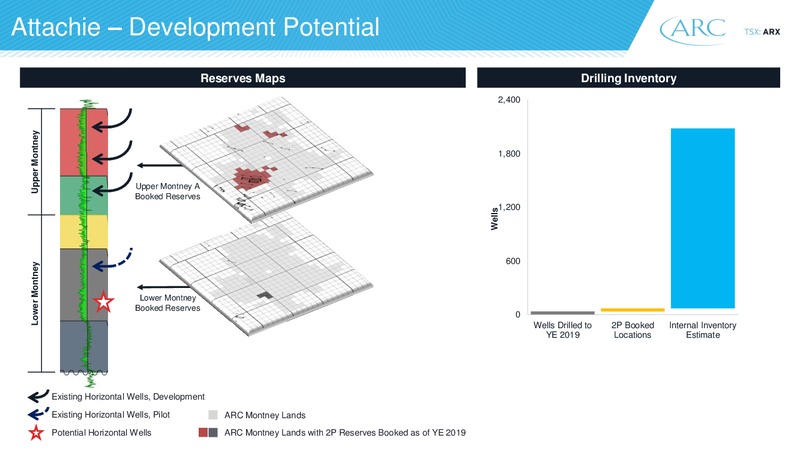
Task: Click 'Existing Horizontal Wells, Pilot' legend text
Action: (111, 414)
